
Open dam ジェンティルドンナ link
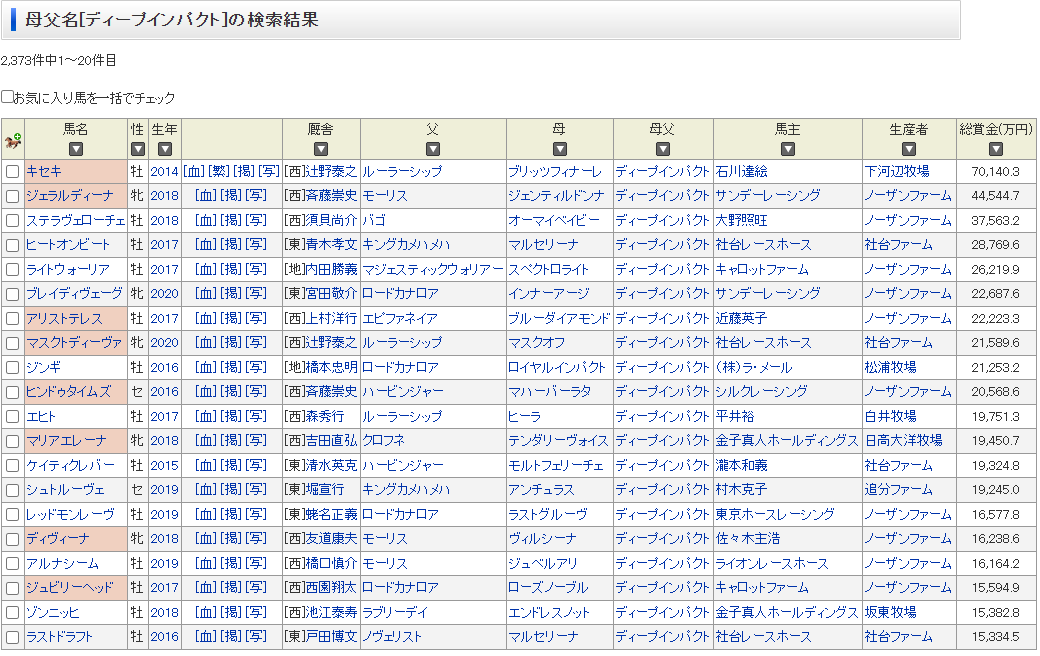click(556, 196)
